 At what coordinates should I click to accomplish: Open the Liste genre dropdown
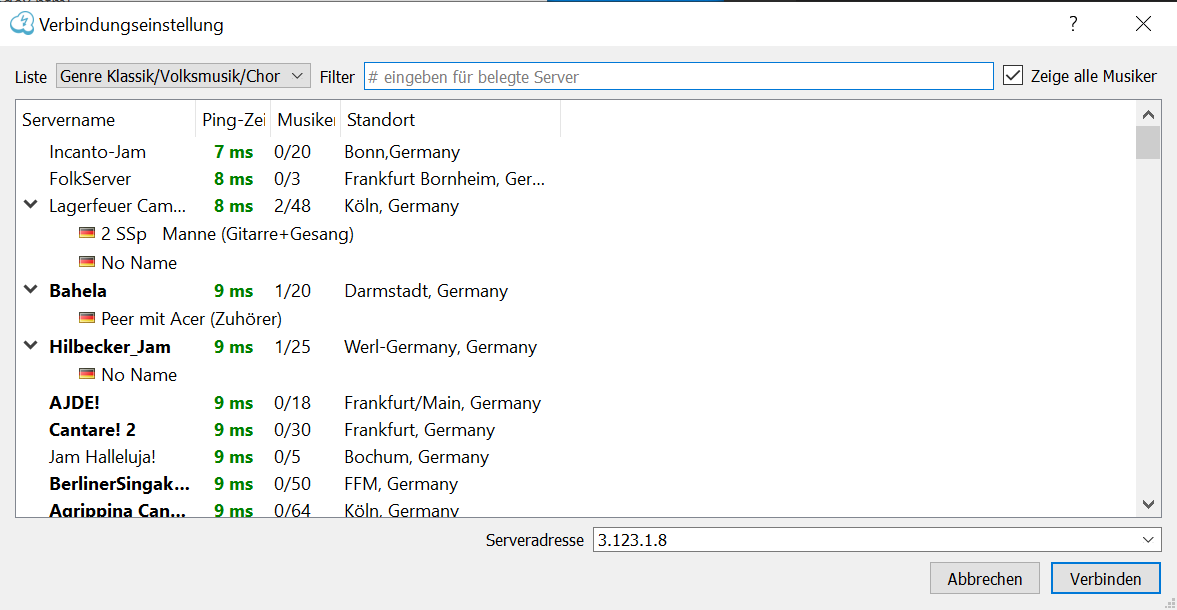[x=183, y=76]
